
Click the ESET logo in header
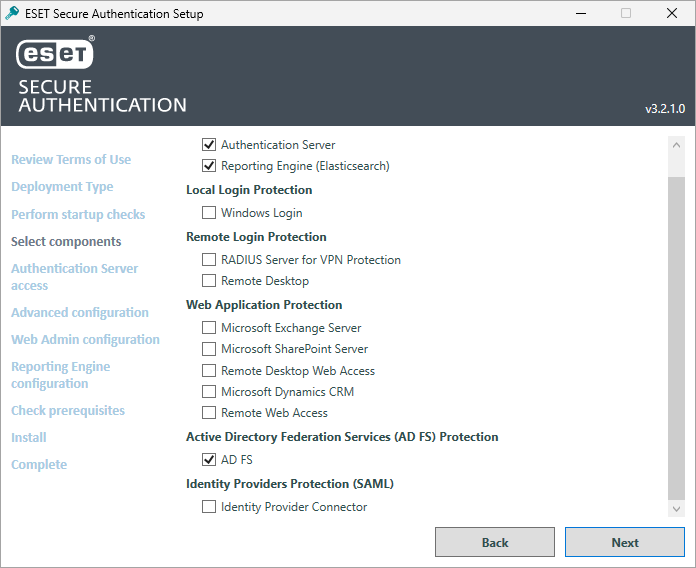tap(55, 53)
